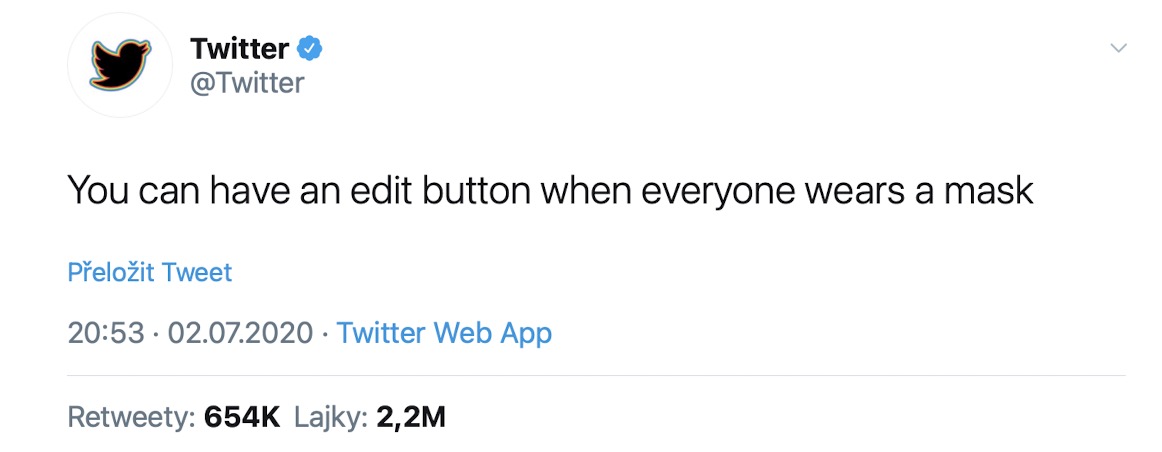The height and width of the screenshot is (452, 1162).
Task: Click the Přeložit Tweet link
Action: tap(149, 272)
